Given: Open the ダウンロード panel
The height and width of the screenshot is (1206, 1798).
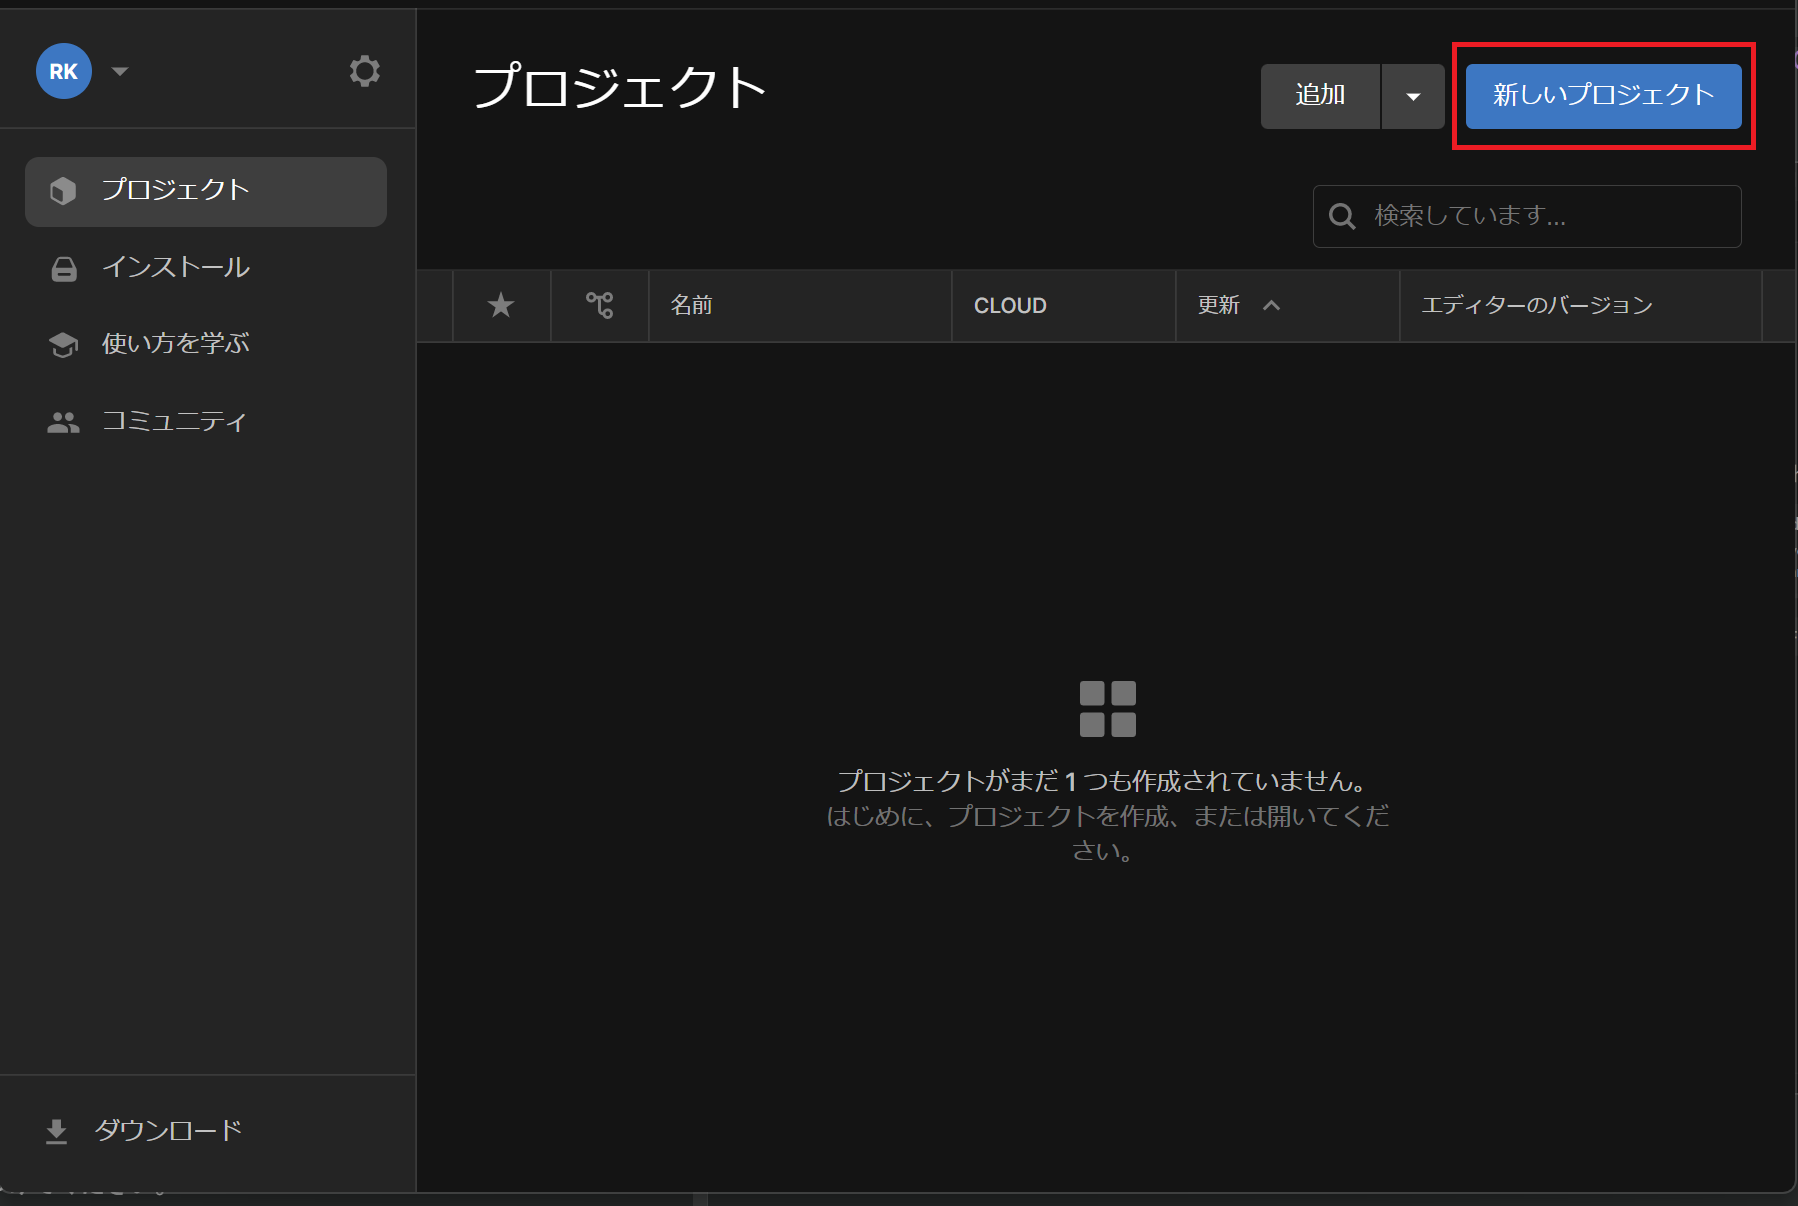Looking at the screenshot, I should coord(145,1131).
